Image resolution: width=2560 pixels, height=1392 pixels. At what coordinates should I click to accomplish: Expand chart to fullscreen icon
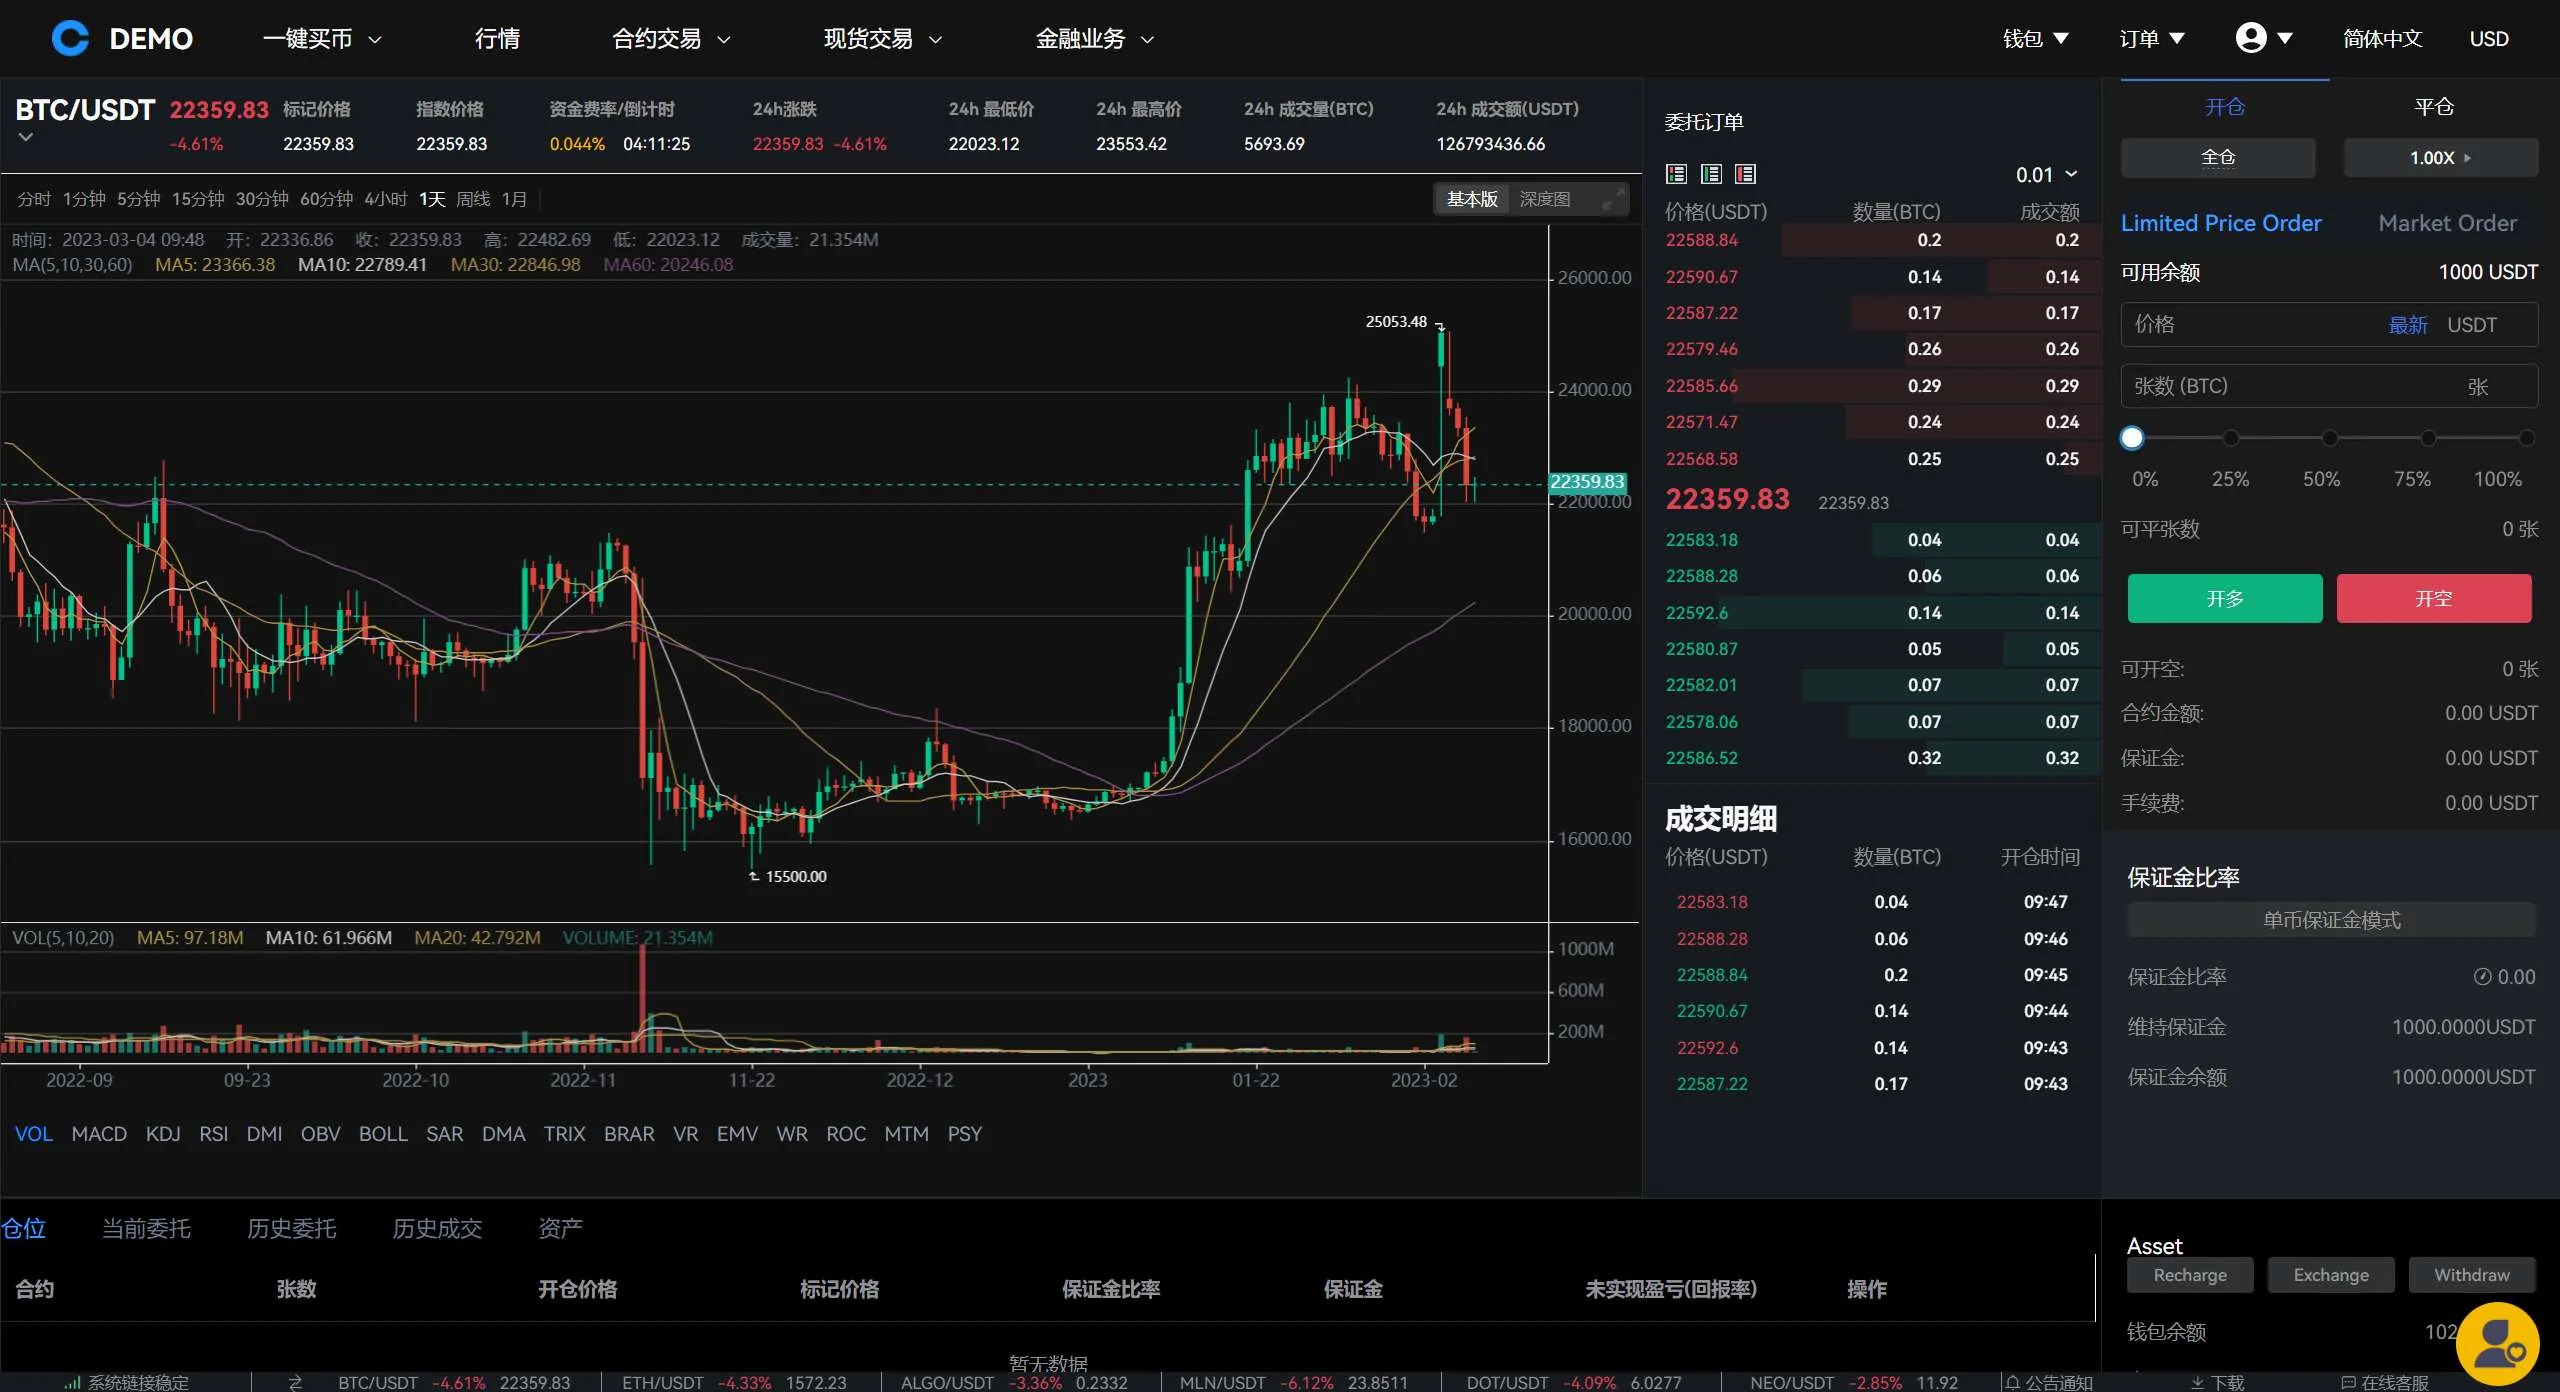(1612, 199)
